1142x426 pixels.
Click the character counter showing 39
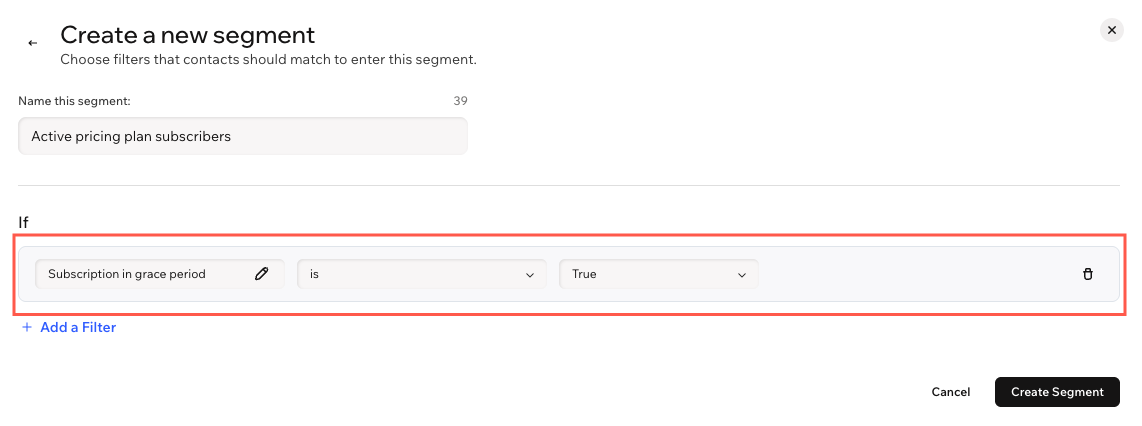click(x=460, y=101)
